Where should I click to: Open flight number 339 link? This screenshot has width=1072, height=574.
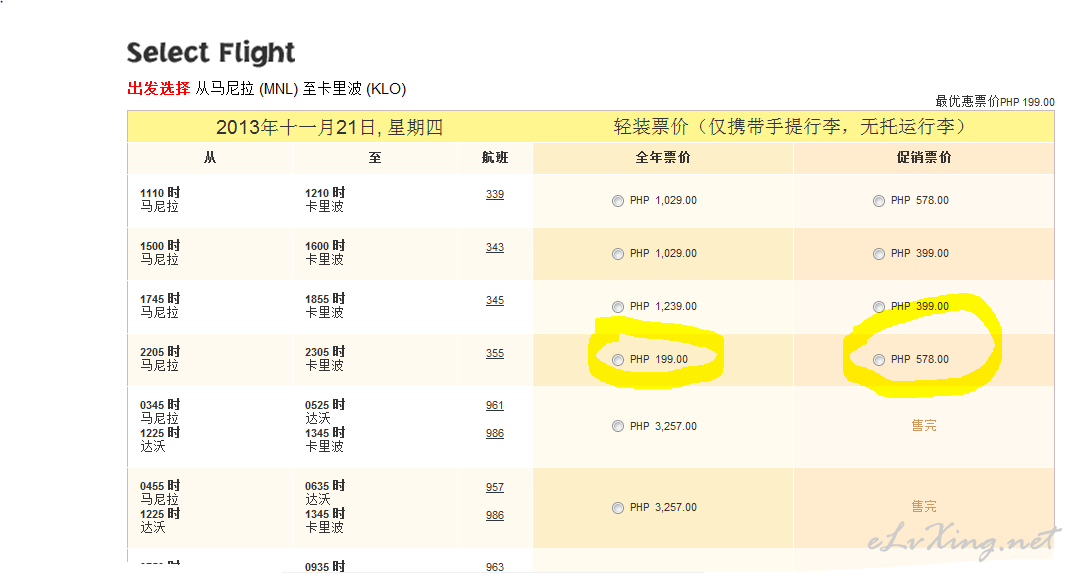495,194
